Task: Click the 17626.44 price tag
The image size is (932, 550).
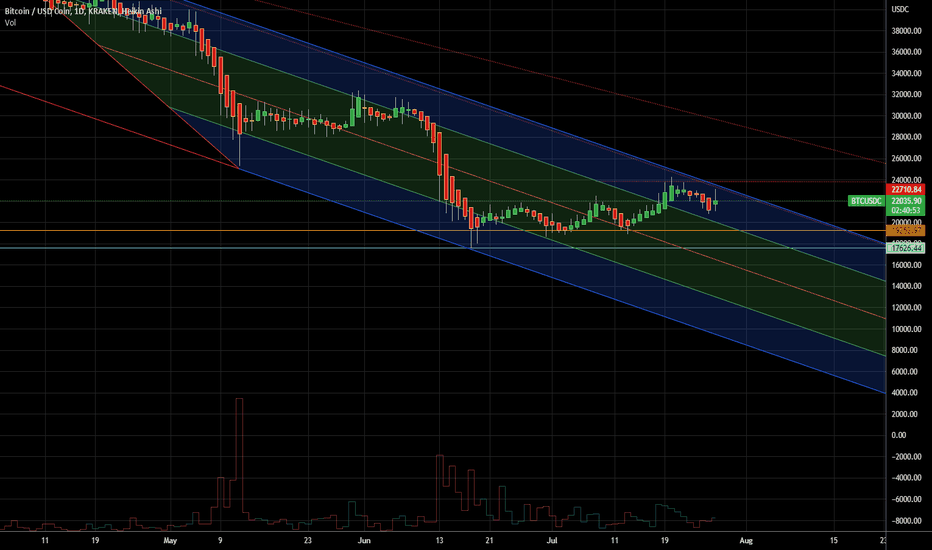Action: click(x=906, y=248)
